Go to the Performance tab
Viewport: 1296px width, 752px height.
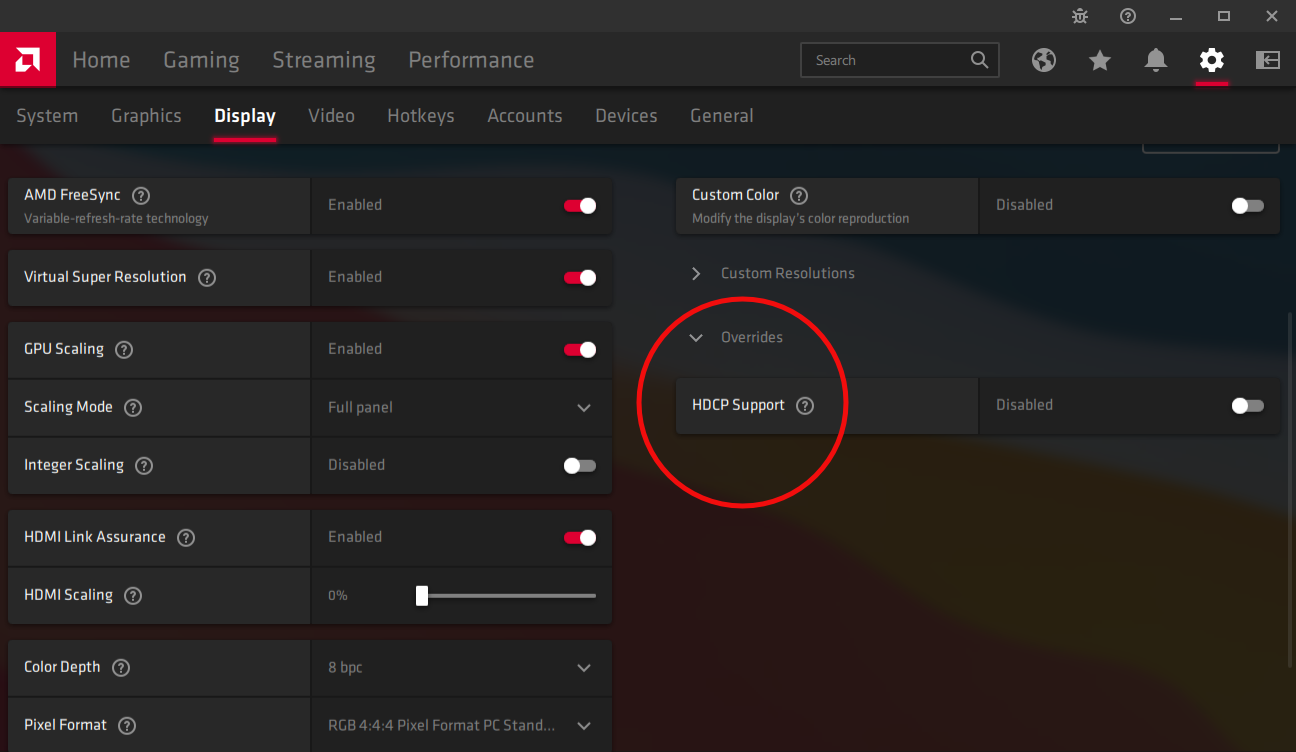[471, 60]
